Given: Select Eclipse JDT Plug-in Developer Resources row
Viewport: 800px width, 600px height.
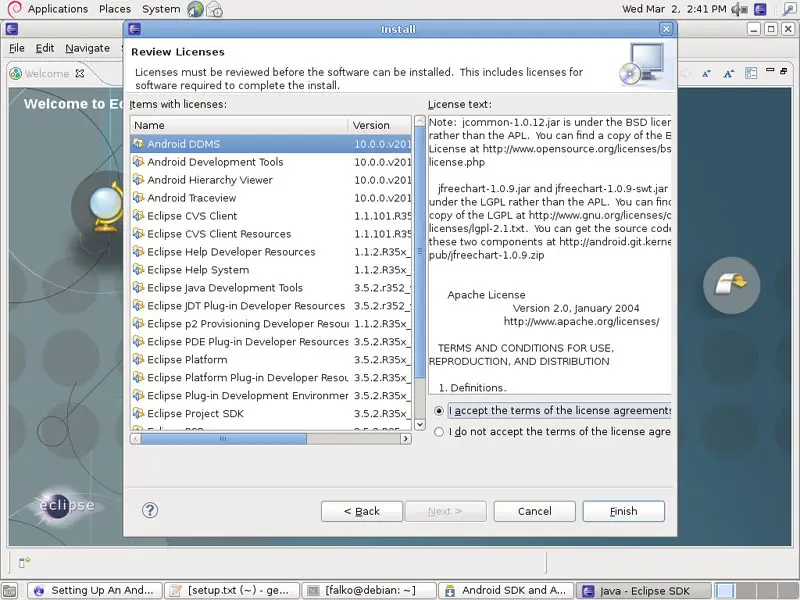Looking at the screenshot, I should pos(271,306).
